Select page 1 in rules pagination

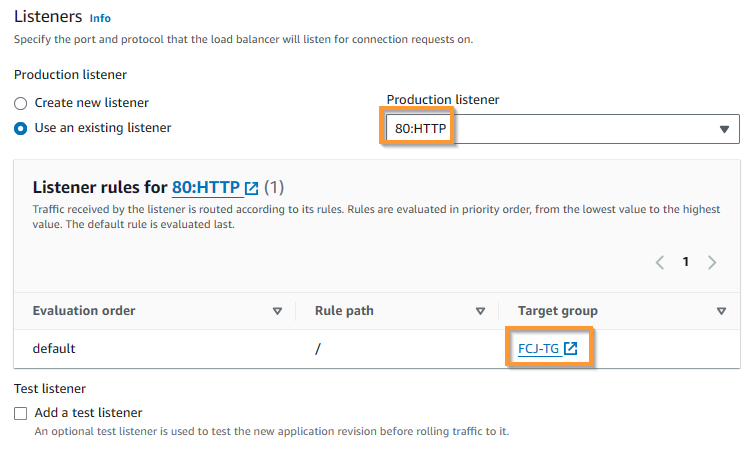(x=686, y=262)
